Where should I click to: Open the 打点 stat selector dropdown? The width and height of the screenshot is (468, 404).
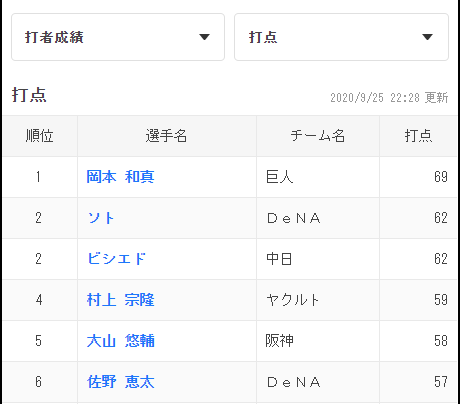pos(341,37)
